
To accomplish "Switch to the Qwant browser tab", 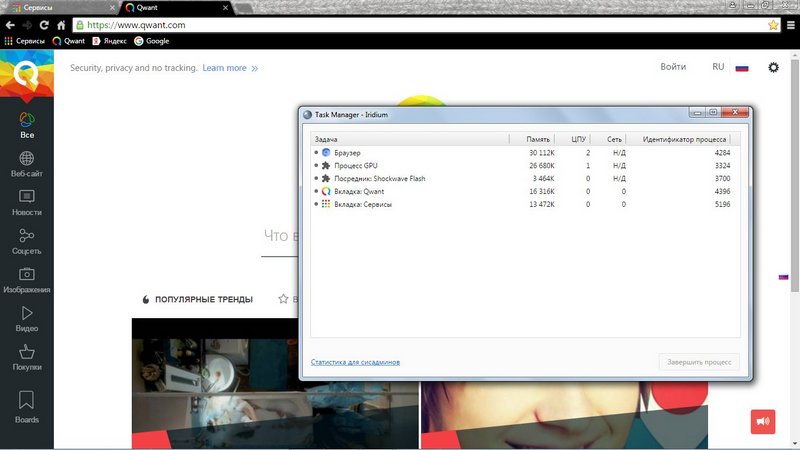I will click(176, 8).
